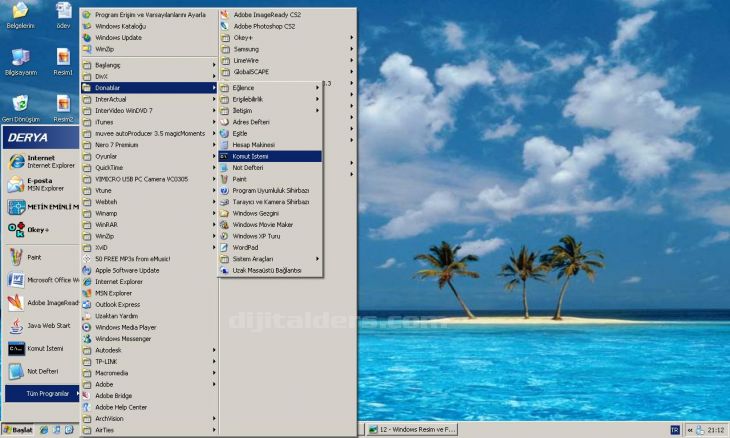Select the InterVideo WinDVD 7 folder
This screenshot has width=730, height=438.
tap(149, 111)
